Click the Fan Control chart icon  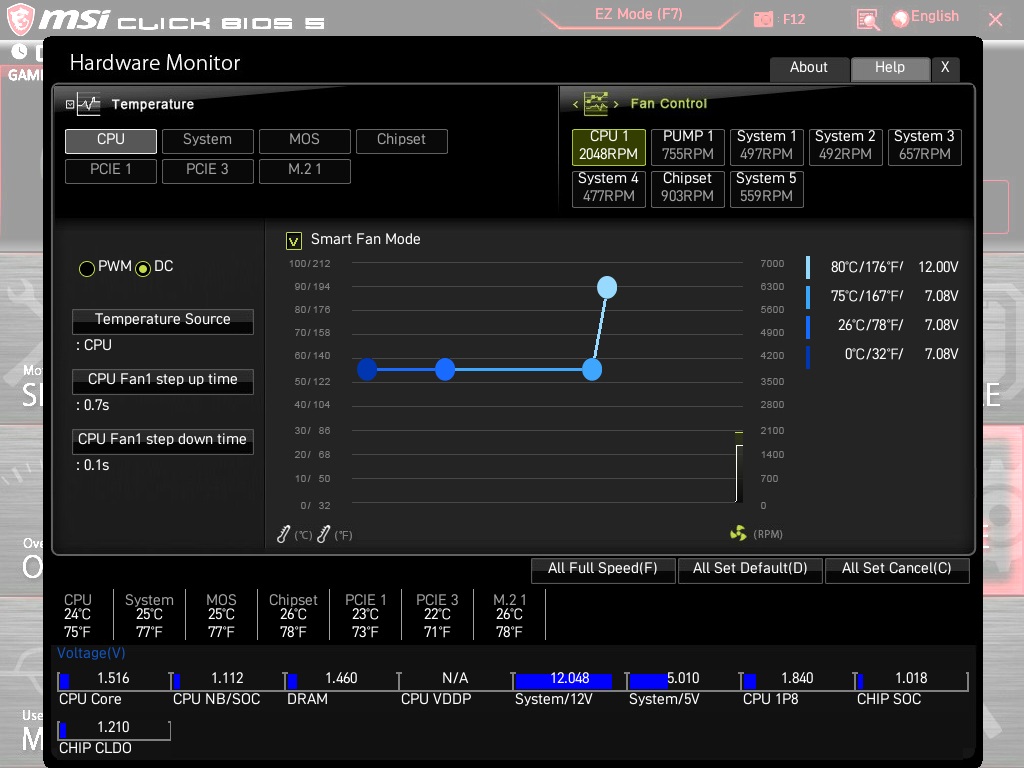pyautogui.click(x=596, y=103)
